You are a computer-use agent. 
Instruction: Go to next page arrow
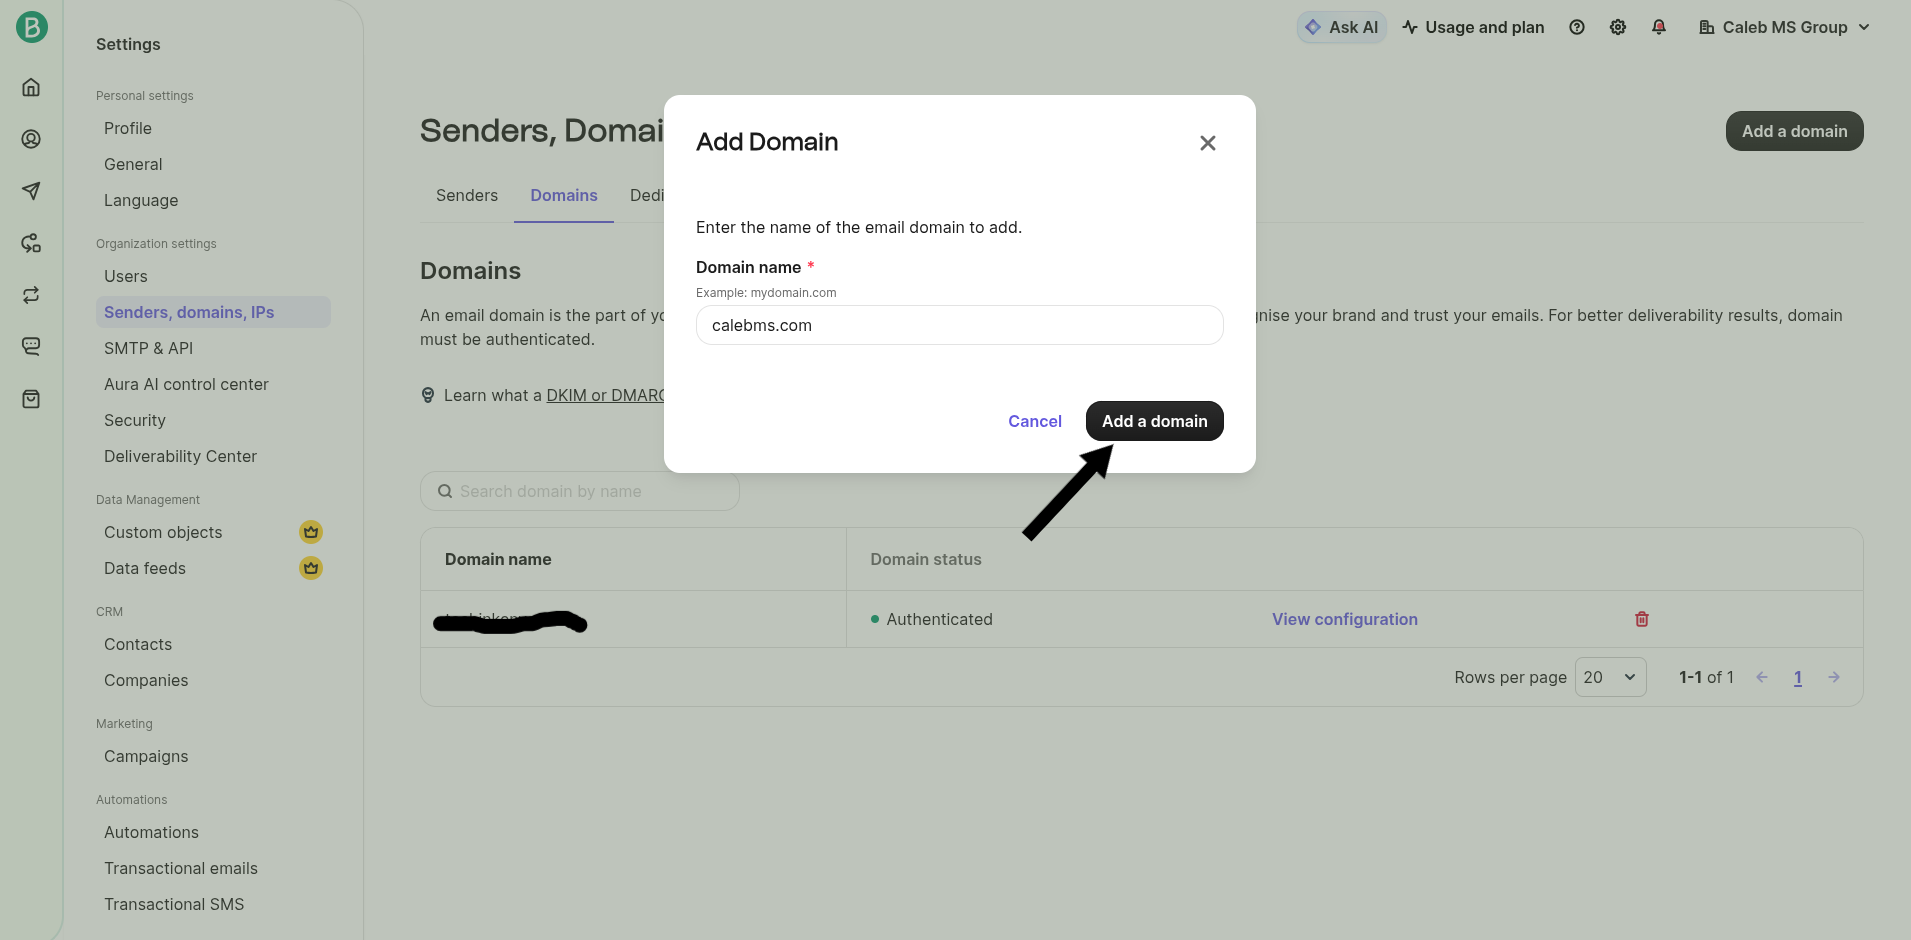(x=1834, y=677)
